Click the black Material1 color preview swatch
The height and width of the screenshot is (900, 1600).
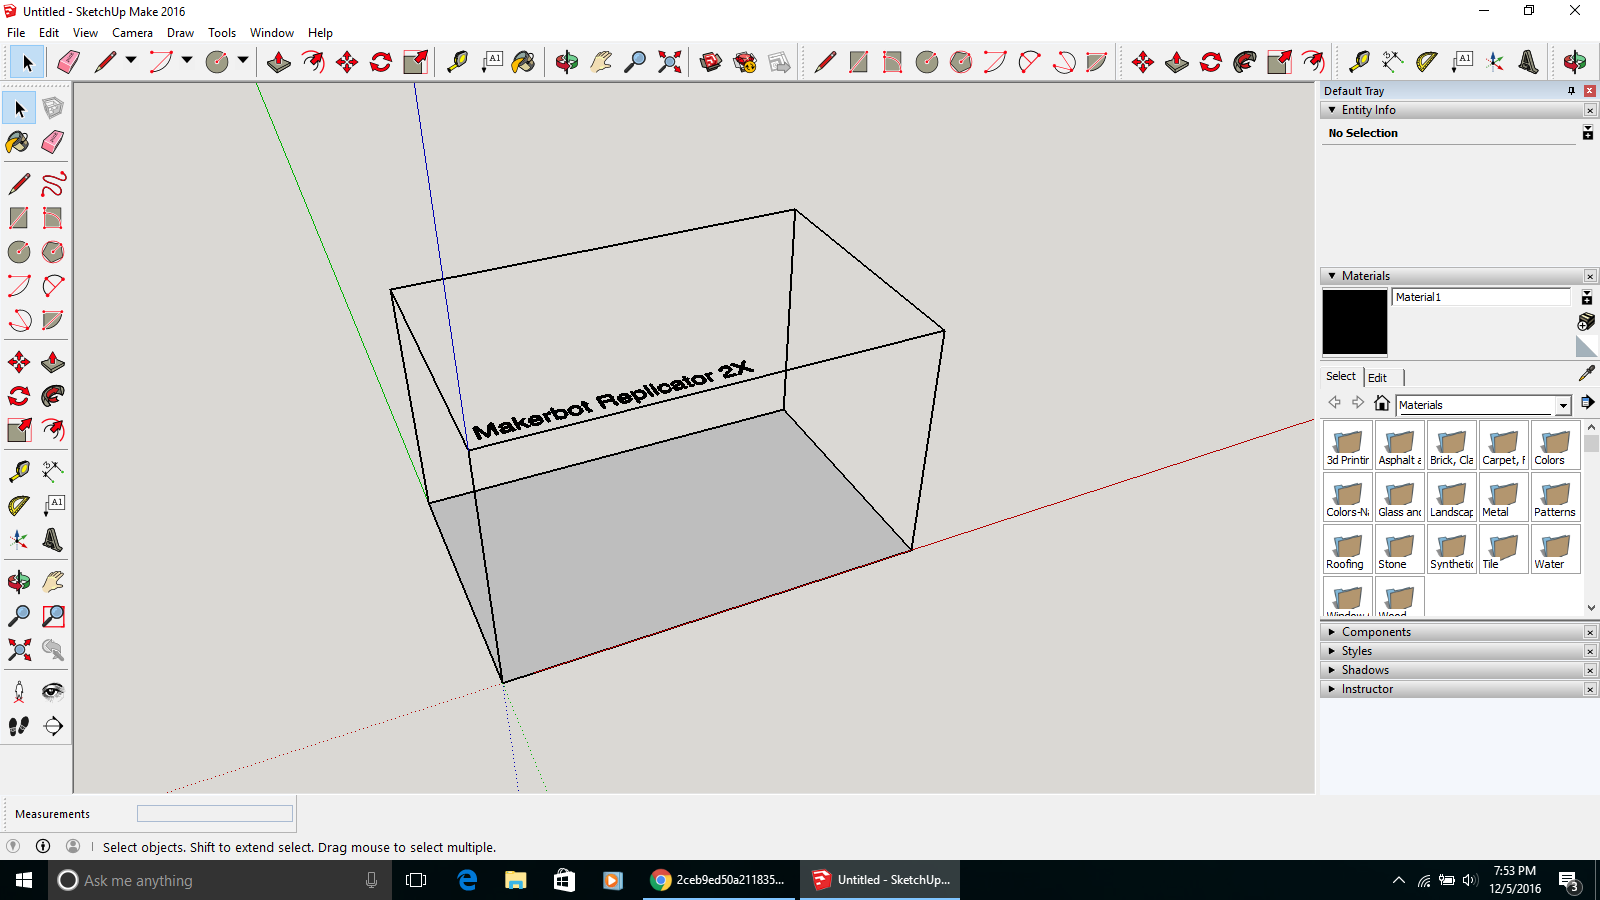(1355, 322)
